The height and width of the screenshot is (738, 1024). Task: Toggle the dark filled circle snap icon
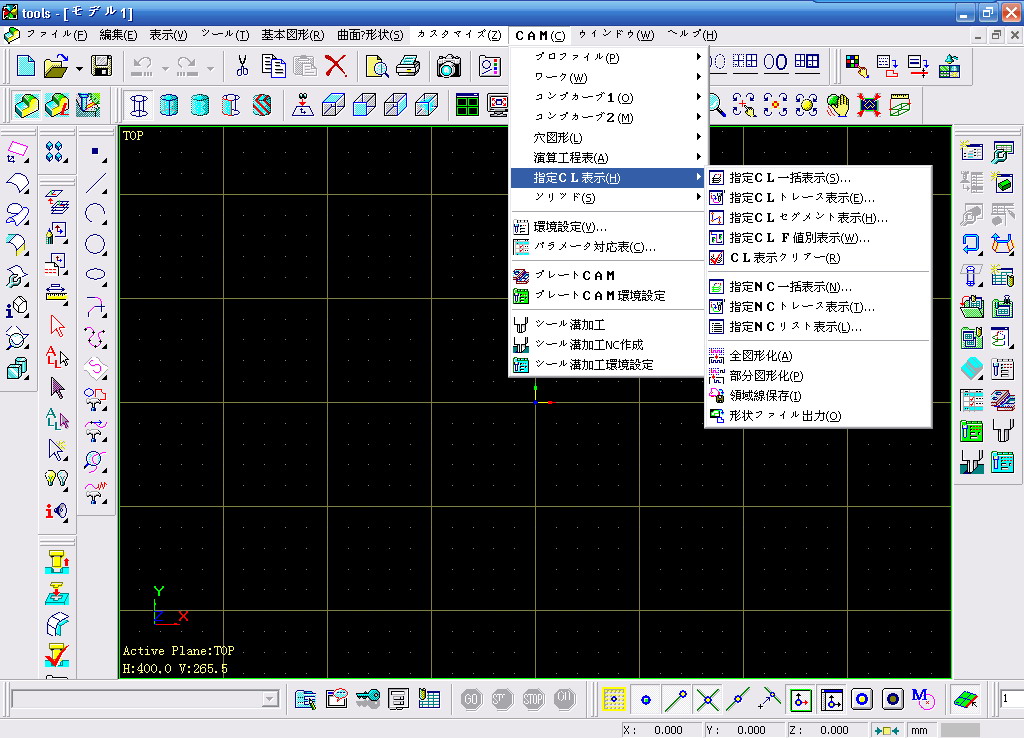[893, 699]
